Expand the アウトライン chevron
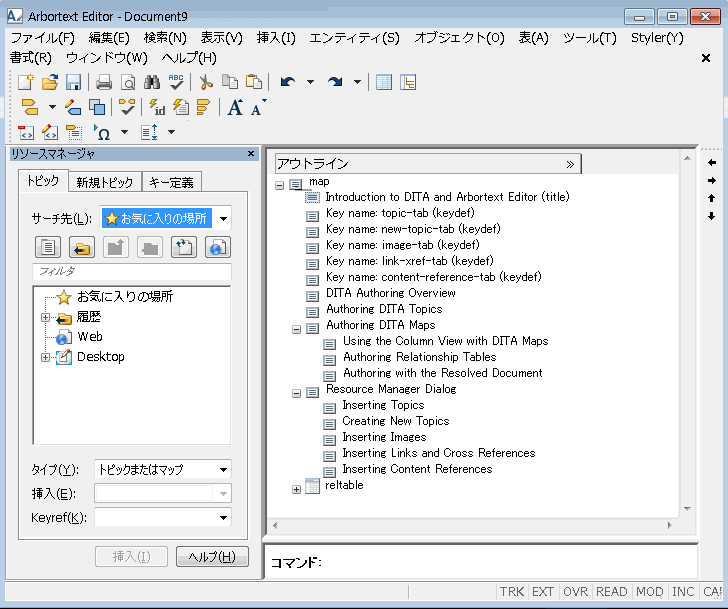 [x=570, y=164]
